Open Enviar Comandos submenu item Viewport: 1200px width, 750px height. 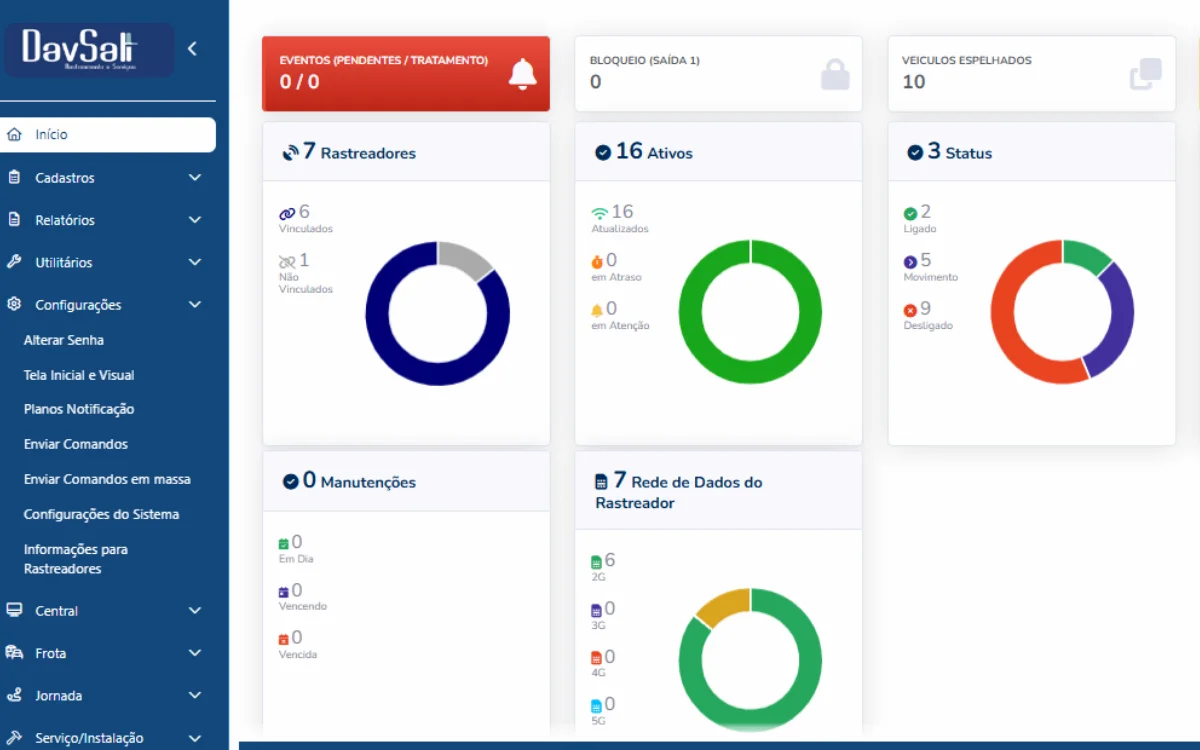pyautogui.click(x=76, y=444)
